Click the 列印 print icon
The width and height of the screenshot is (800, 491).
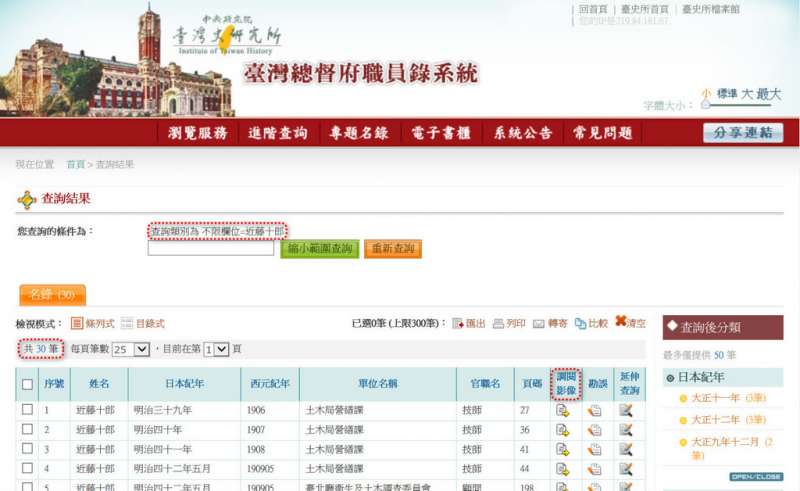click(x=498, y=324)
